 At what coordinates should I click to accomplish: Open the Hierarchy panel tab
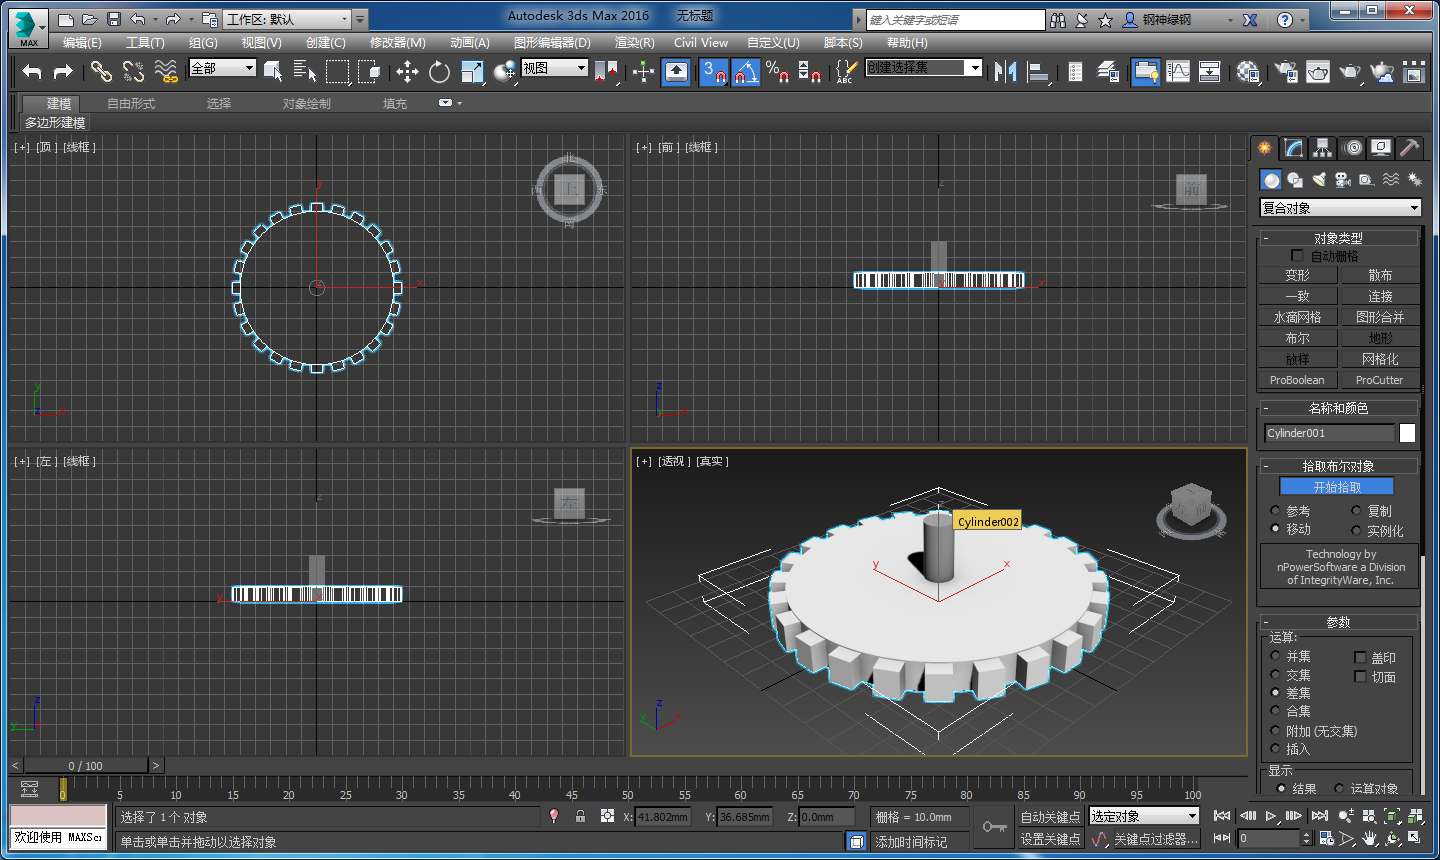1323,148
